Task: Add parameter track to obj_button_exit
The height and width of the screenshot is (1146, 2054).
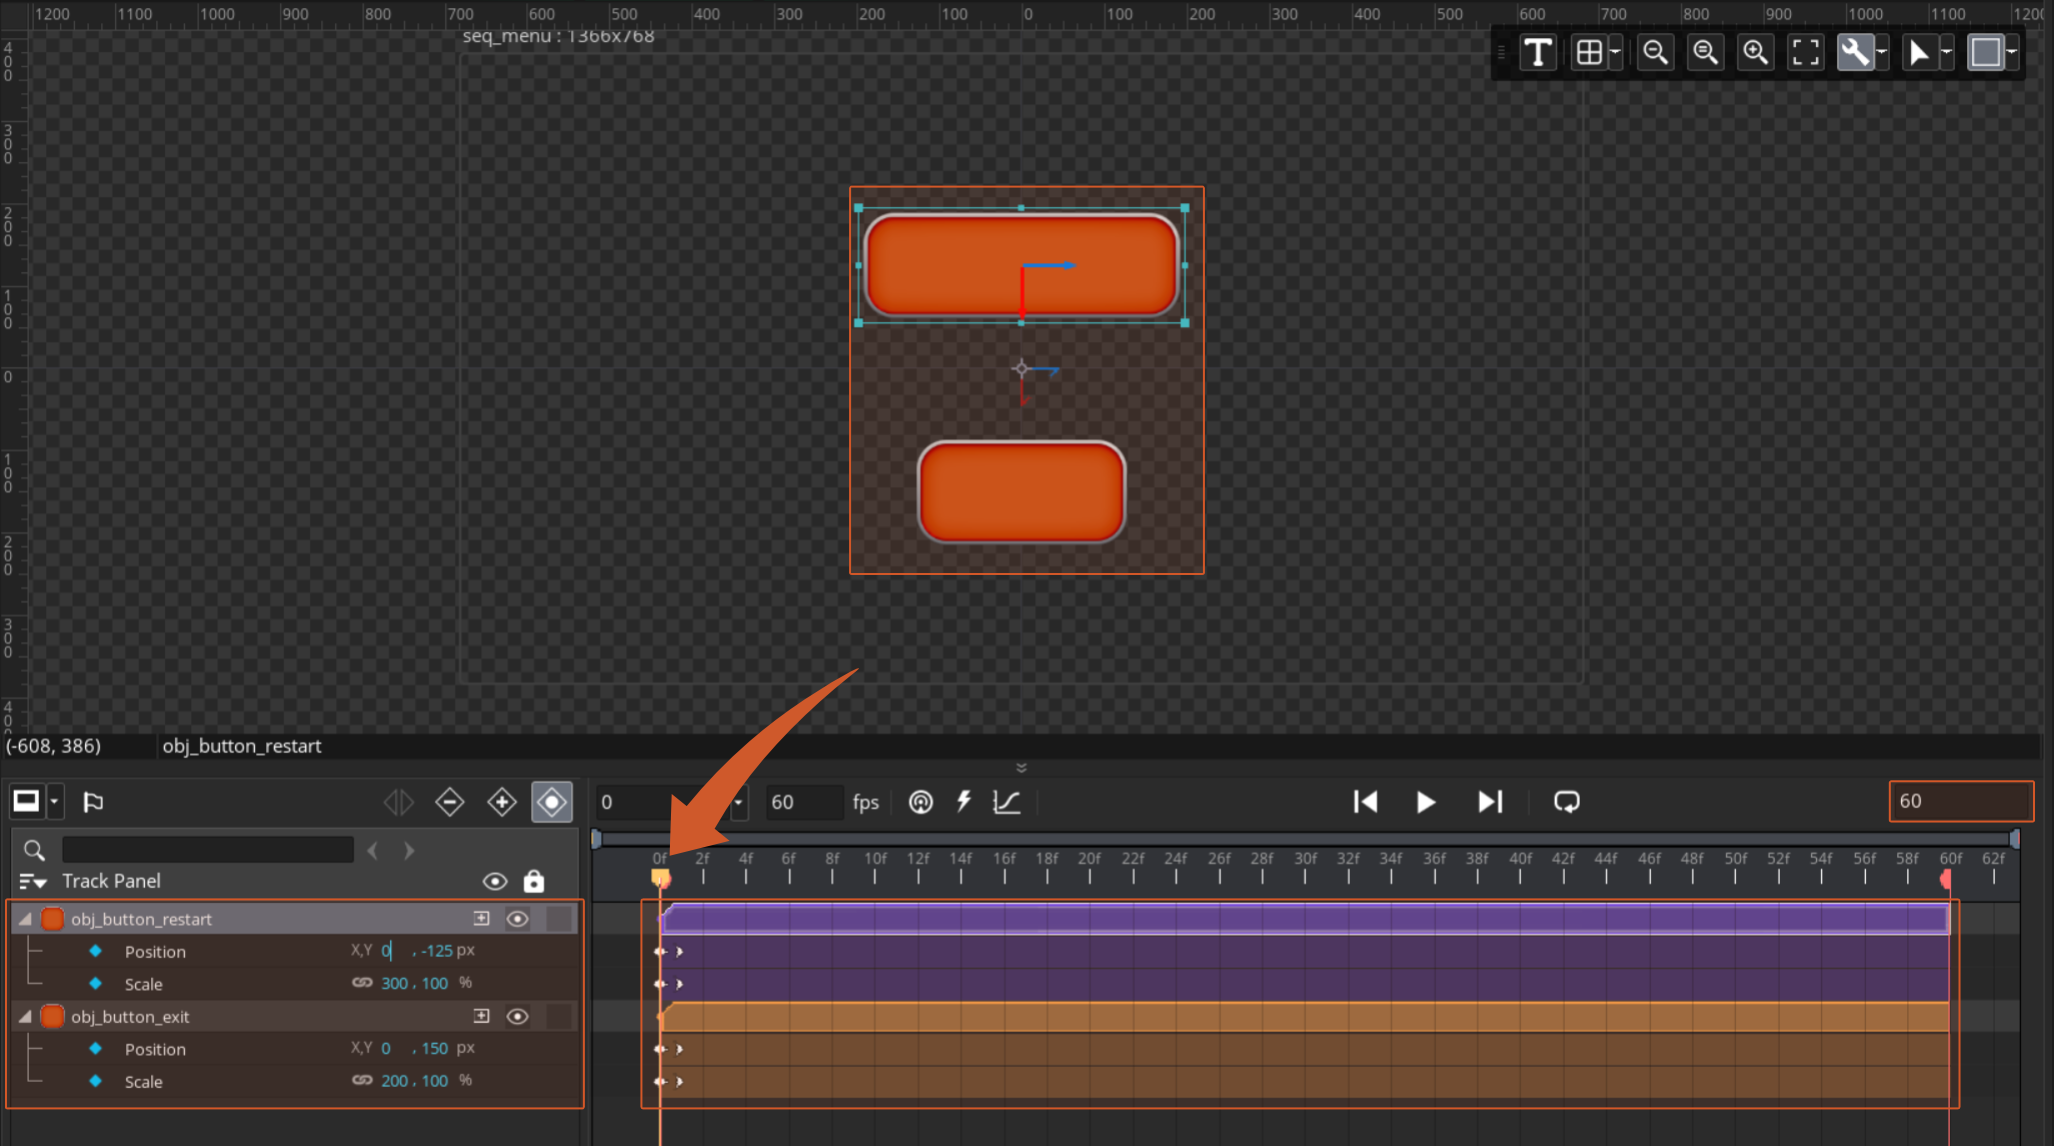Action: coord(482,1016)
